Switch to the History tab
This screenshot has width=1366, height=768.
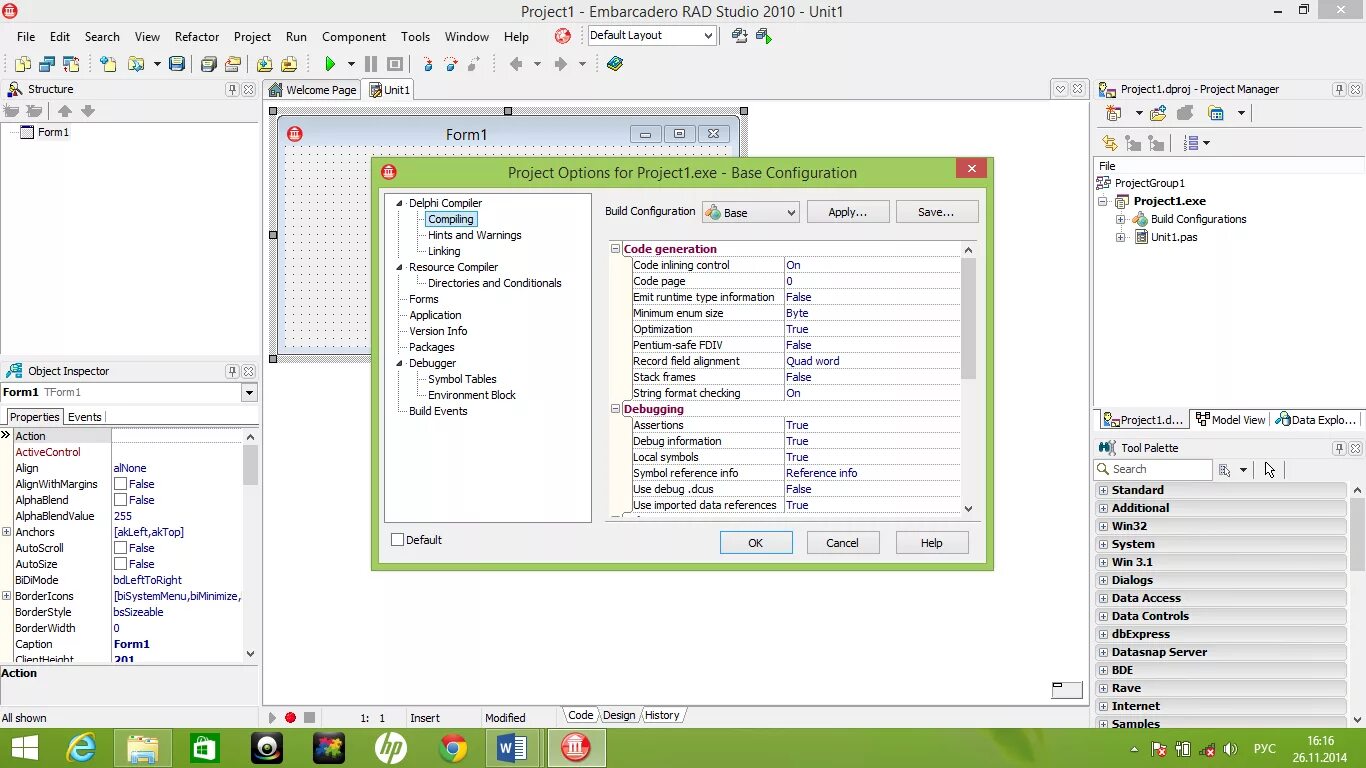pos(661,715)
